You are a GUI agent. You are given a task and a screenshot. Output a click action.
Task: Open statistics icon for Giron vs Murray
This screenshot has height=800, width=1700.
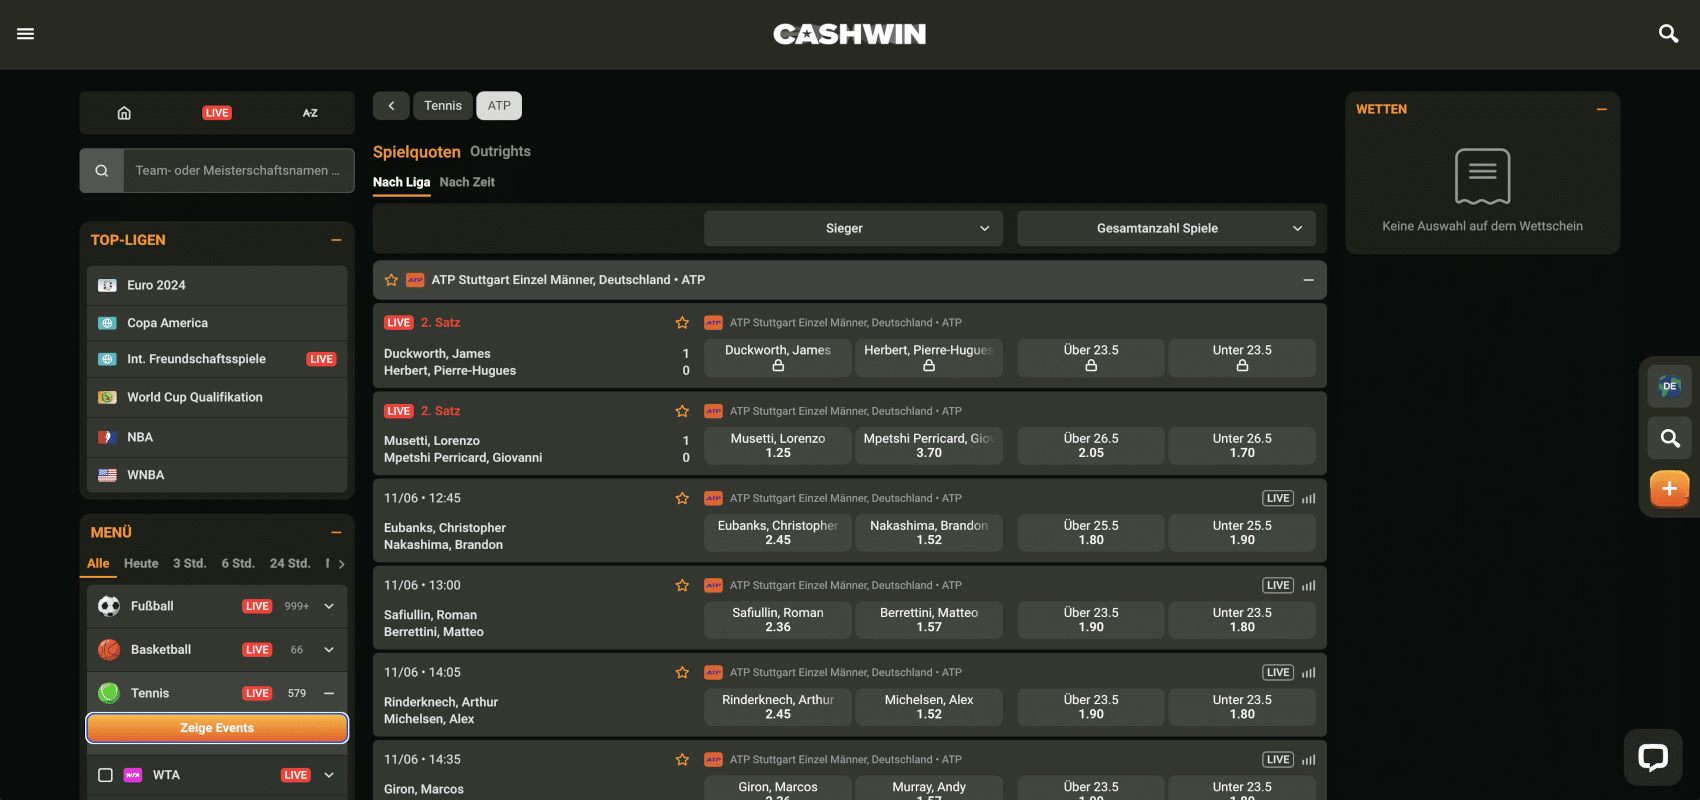coord(1308,759)
